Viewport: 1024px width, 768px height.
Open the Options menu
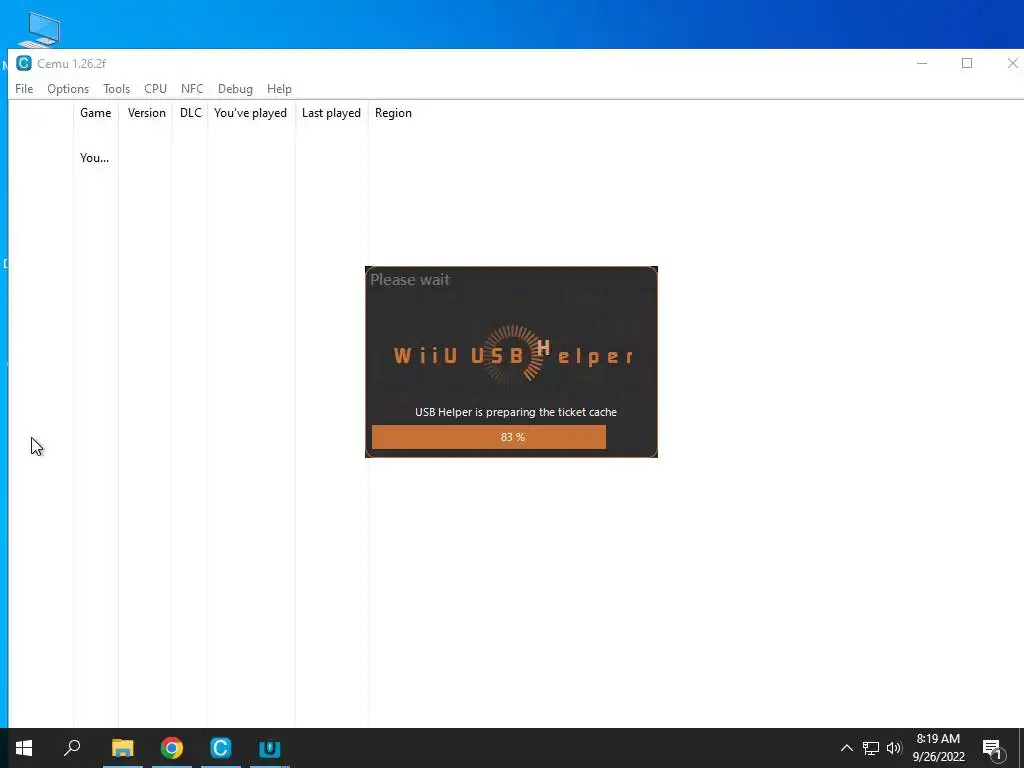point(68,89)
